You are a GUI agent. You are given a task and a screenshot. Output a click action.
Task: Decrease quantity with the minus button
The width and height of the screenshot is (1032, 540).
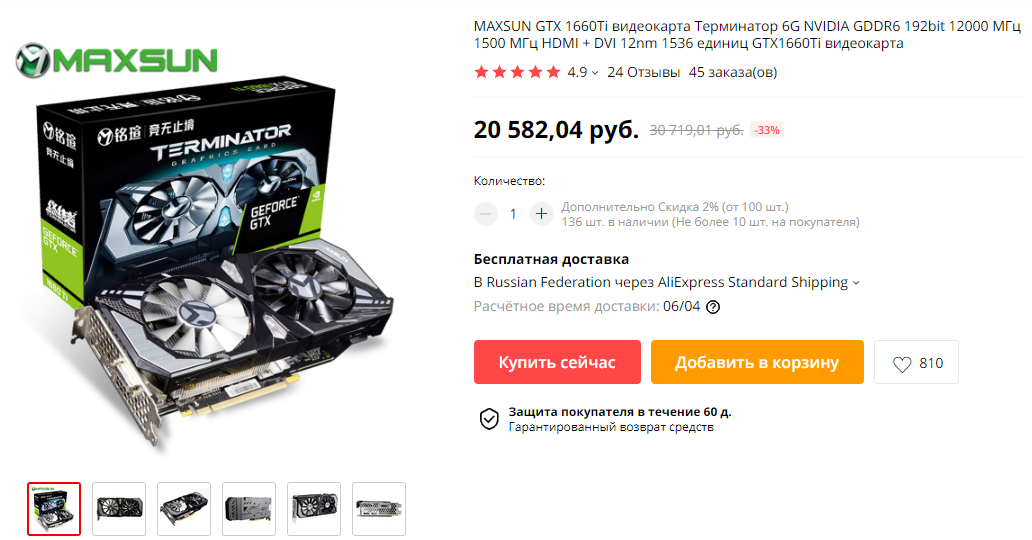(486, 213)
